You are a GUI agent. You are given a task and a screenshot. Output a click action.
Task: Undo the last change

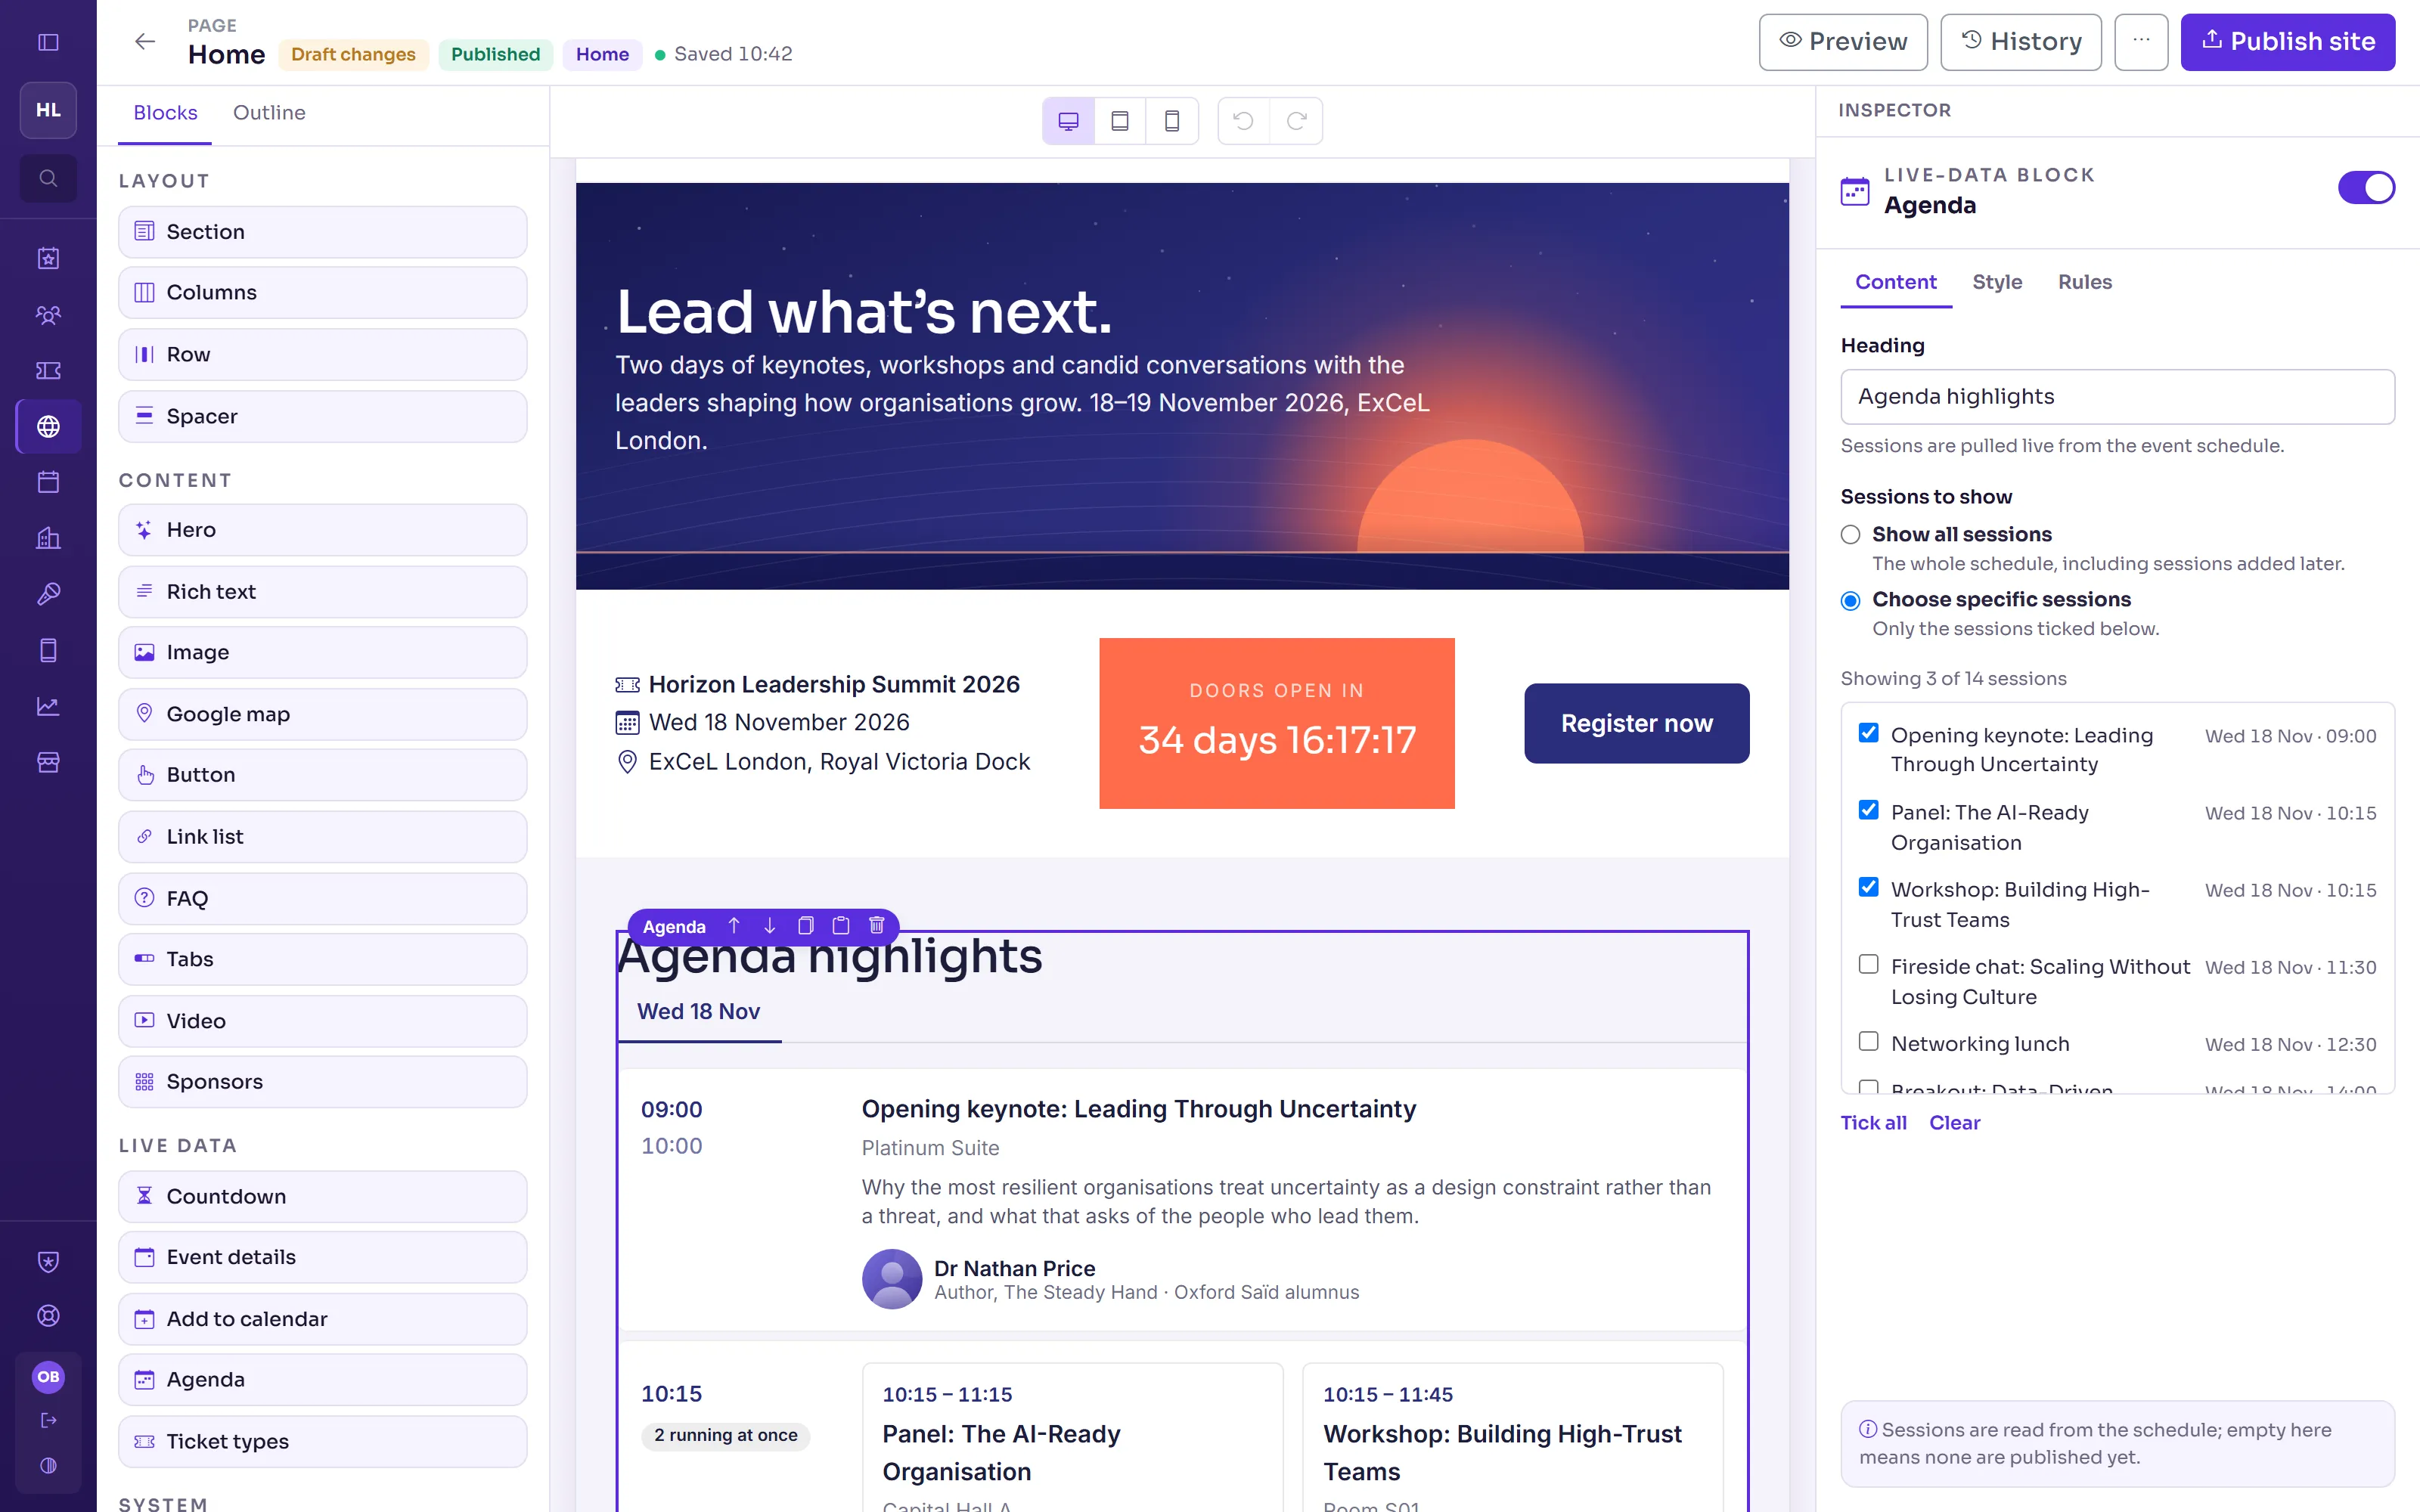pyautogui.click(x=1243, y=121)
